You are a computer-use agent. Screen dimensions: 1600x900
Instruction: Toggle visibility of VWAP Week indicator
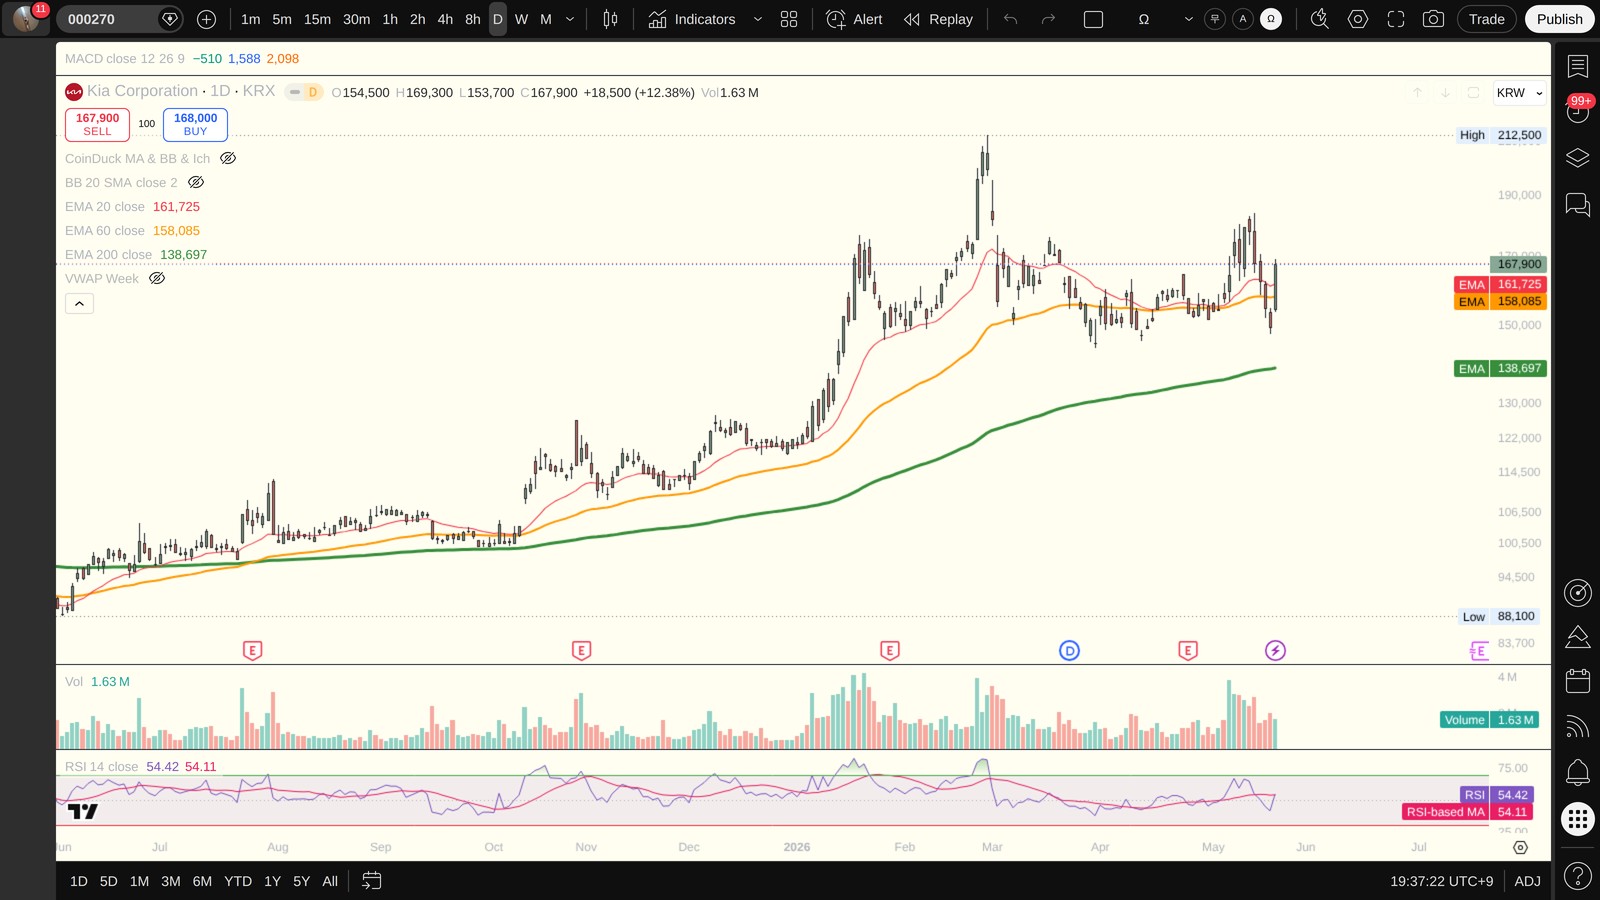click(157, 278)
